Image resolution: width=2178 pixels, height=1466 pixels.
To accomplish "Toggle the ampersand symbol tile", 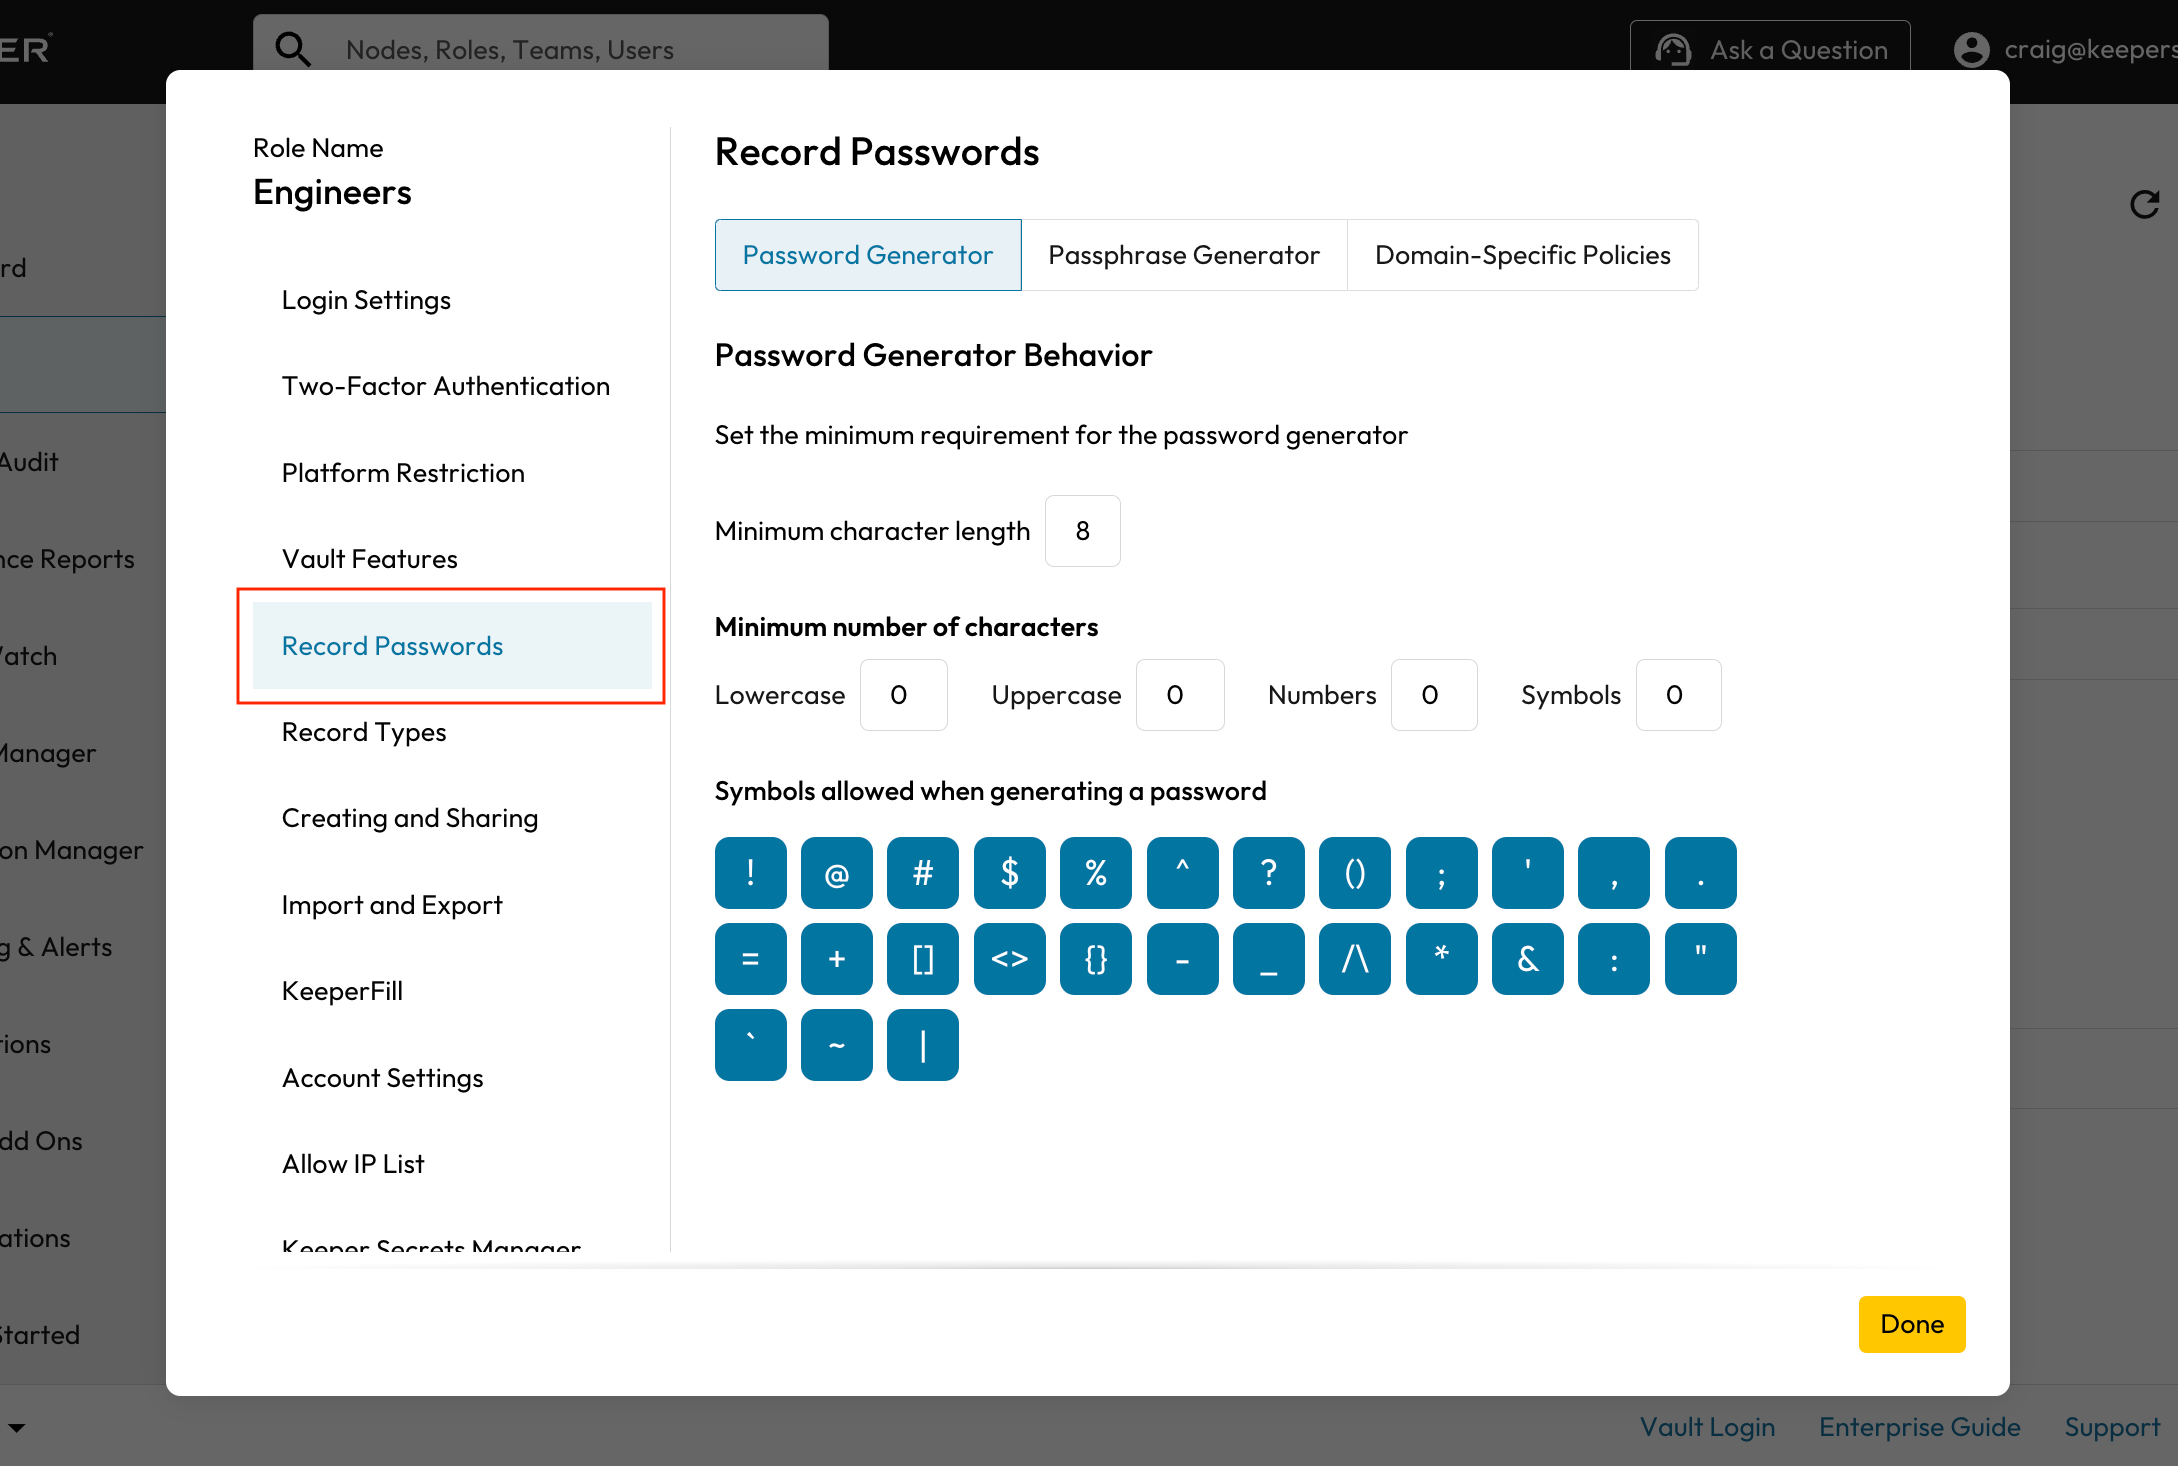I will click(x=1527, y=959).
